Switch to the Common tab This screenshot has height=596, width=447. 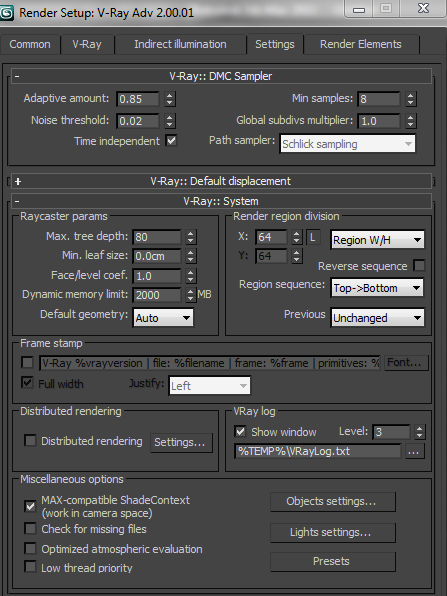30,44
